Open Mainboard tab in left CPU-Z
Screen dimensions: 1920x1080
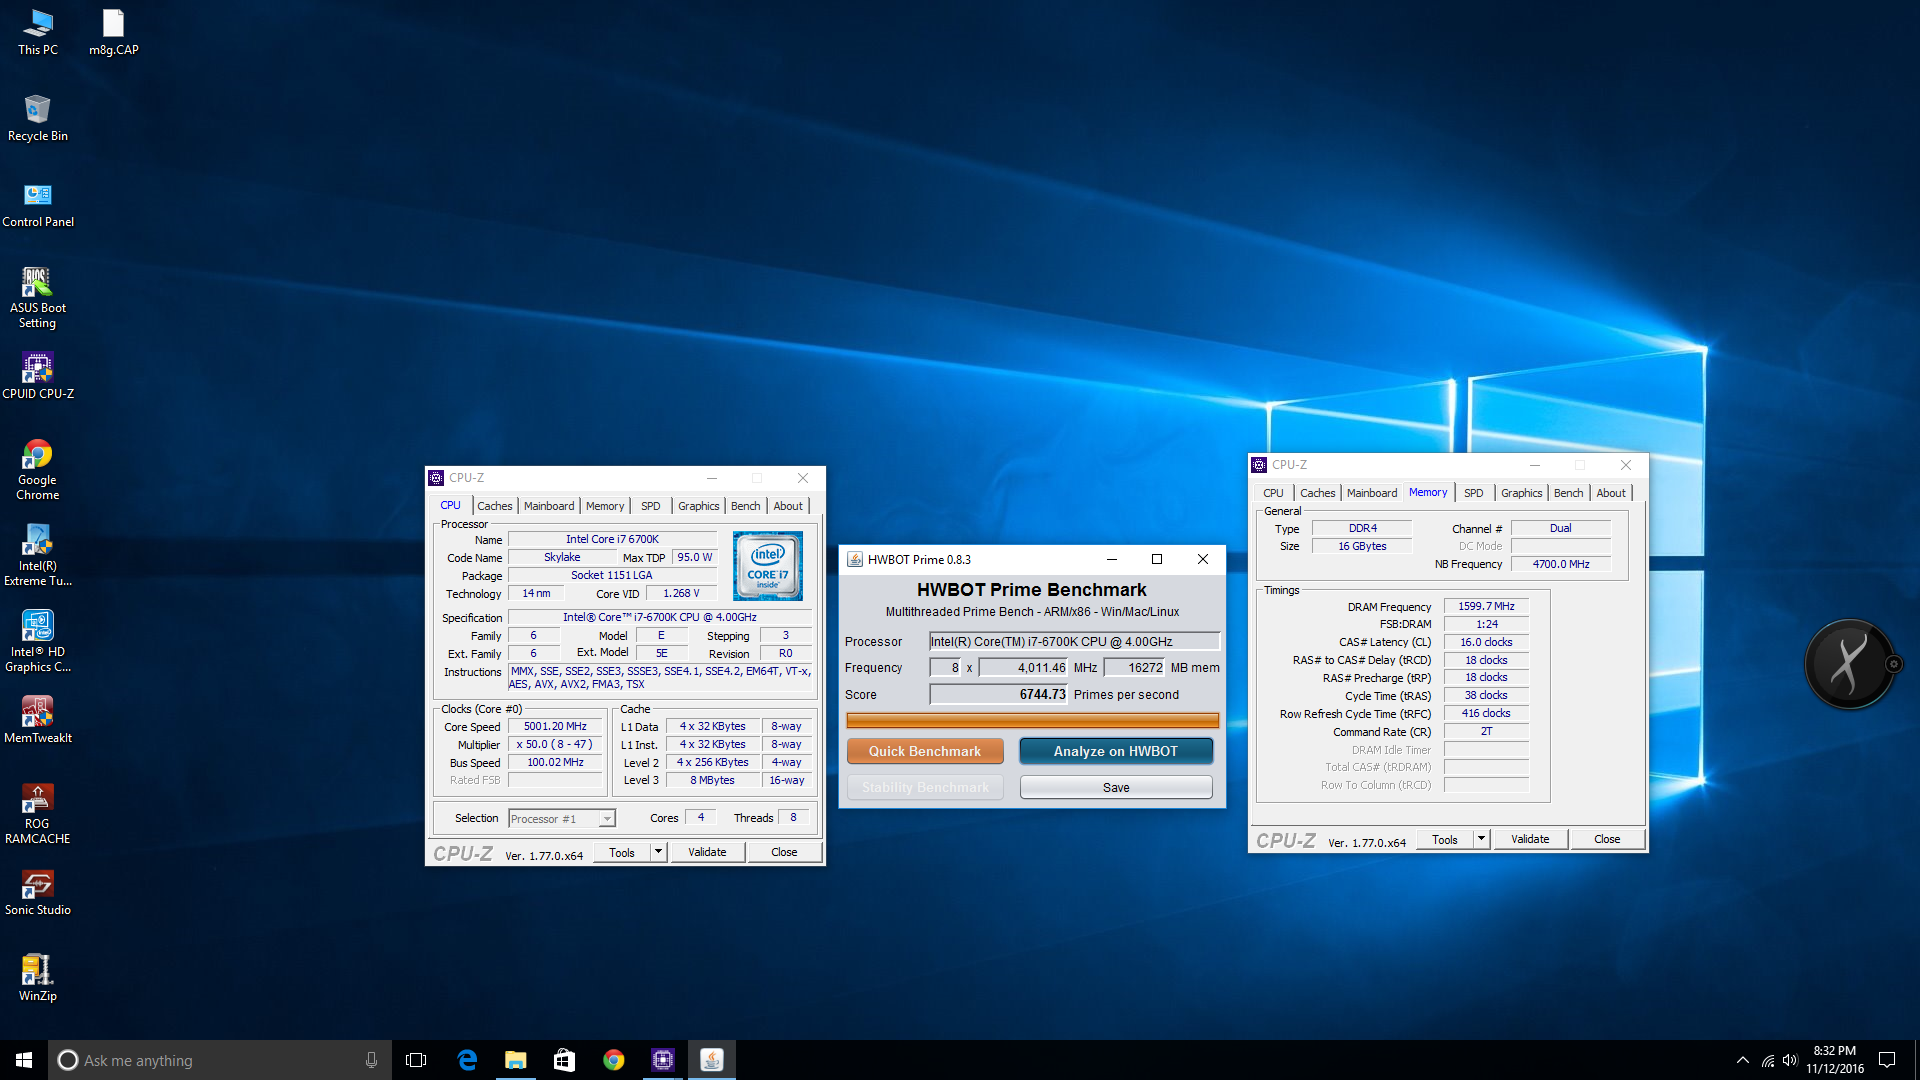coord(549,506)
